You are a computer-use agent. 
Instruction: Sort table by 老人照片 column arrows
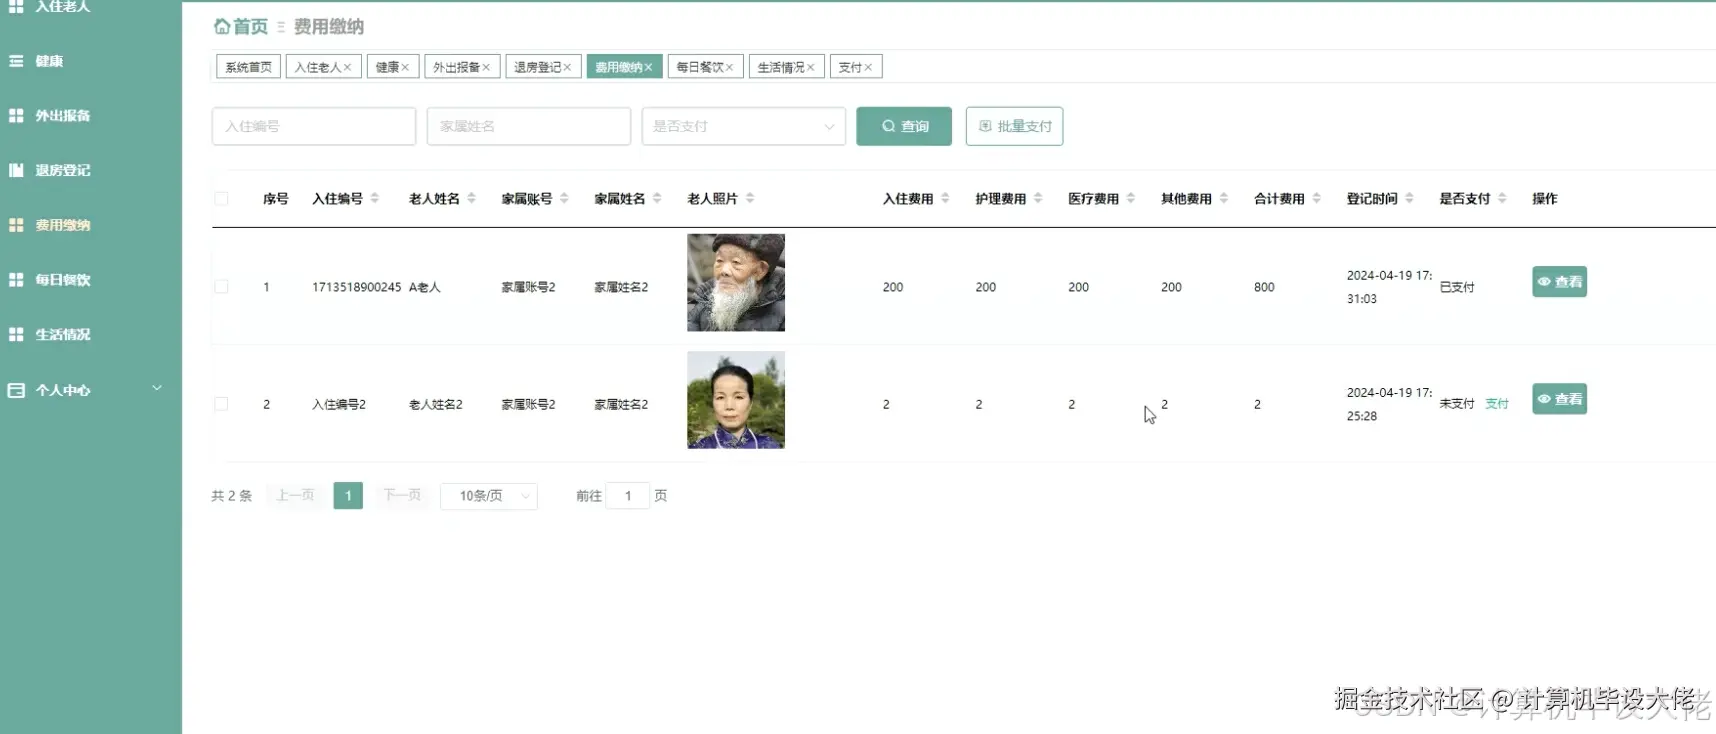click(750, 198)
